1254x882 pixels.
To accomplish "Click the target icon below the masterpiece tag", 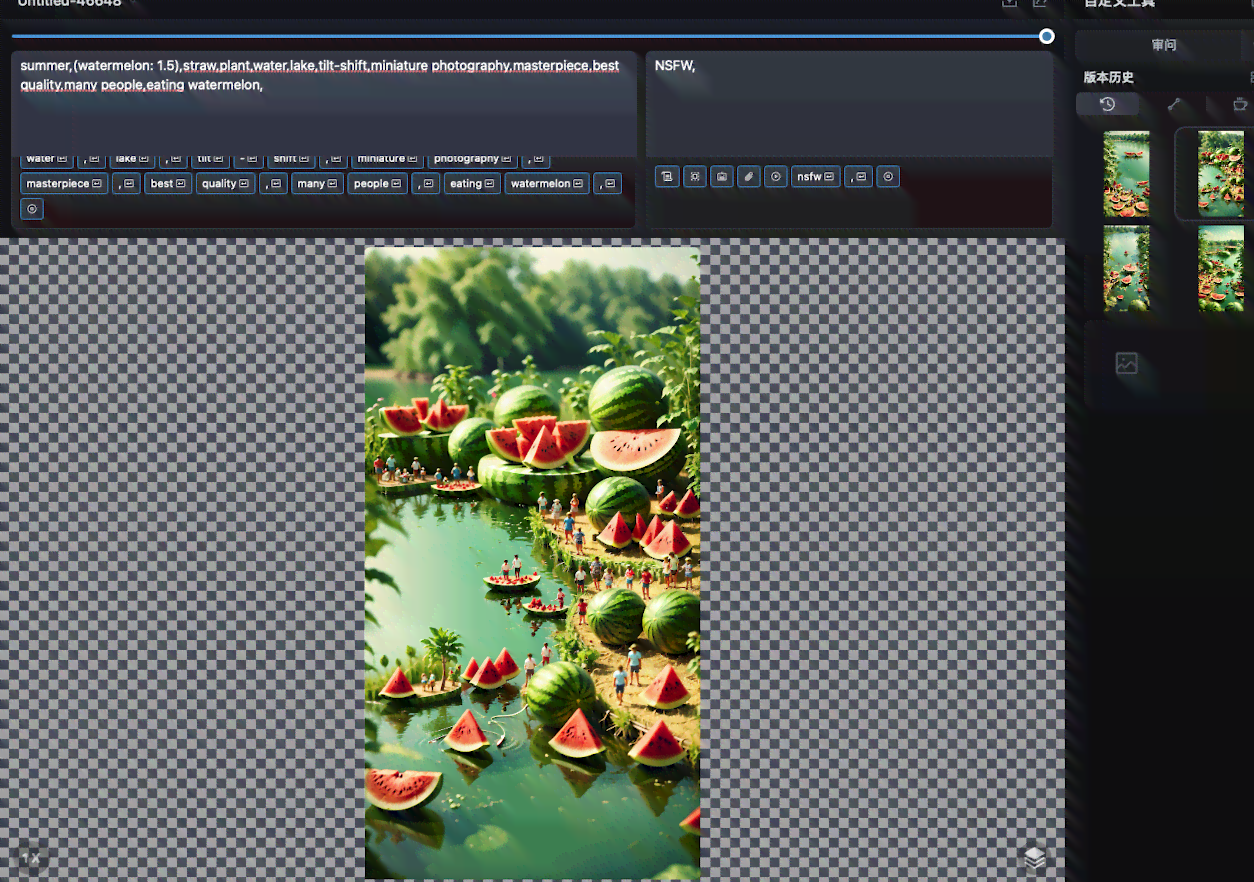I will 32,209.
